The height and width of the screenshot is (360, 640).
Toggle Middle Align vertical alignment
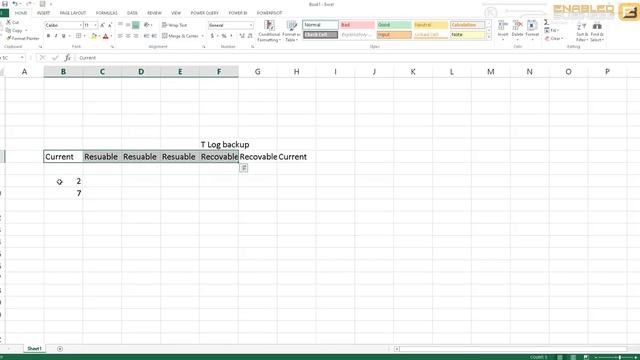[128, 25]
